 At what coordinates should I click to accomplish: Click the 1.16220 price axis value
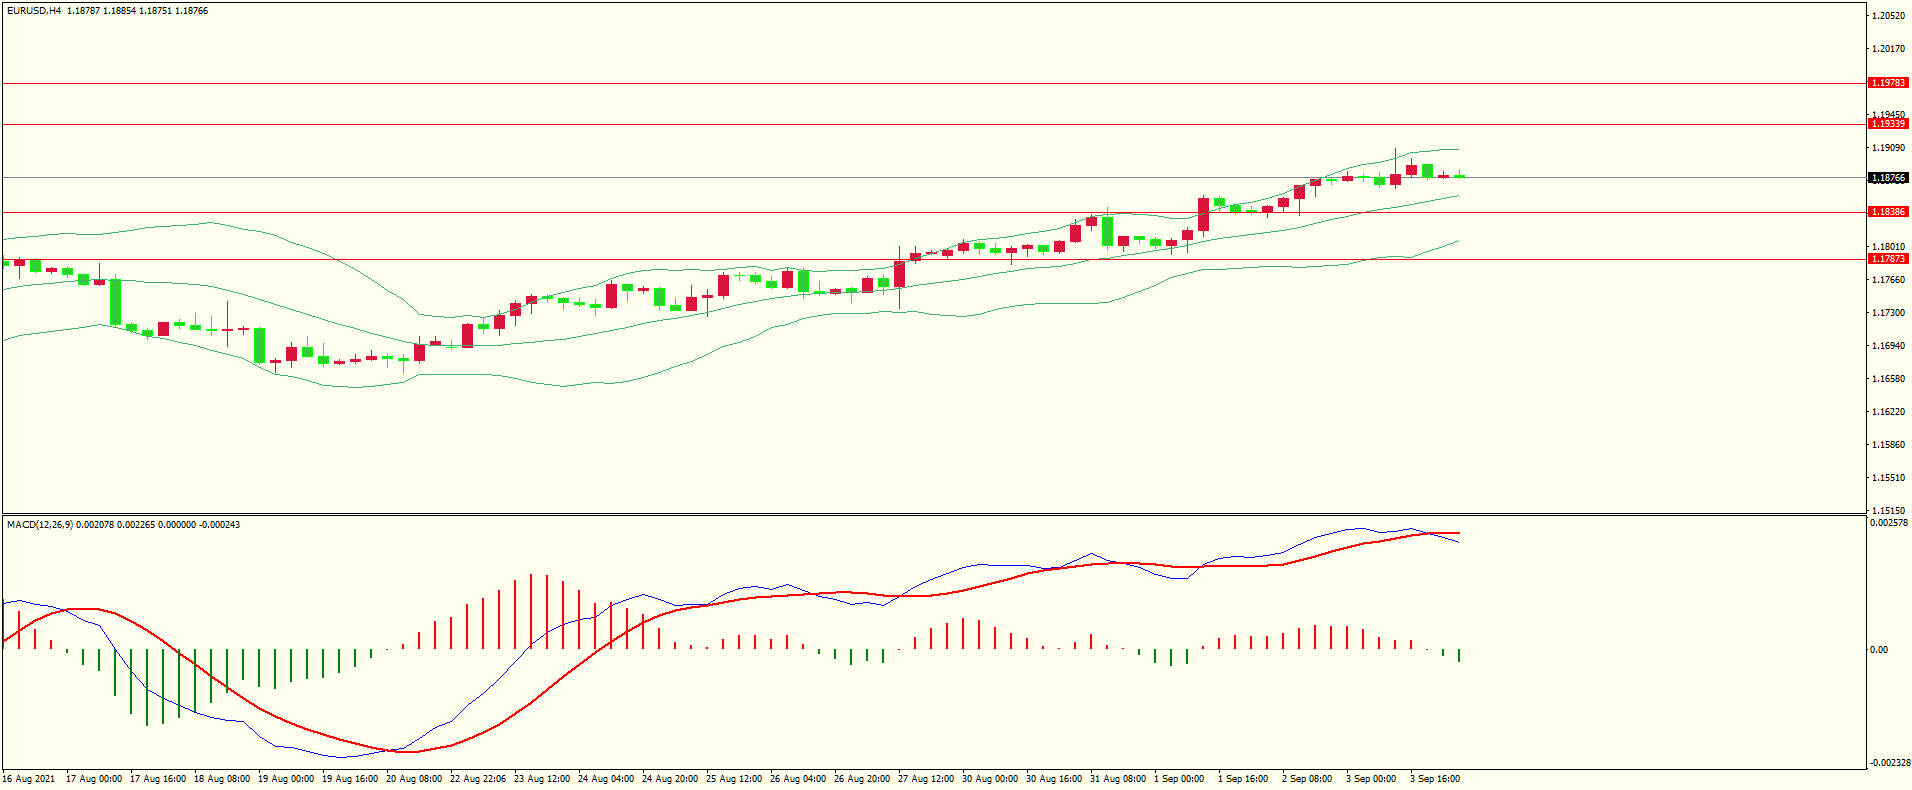point(1888,412)
